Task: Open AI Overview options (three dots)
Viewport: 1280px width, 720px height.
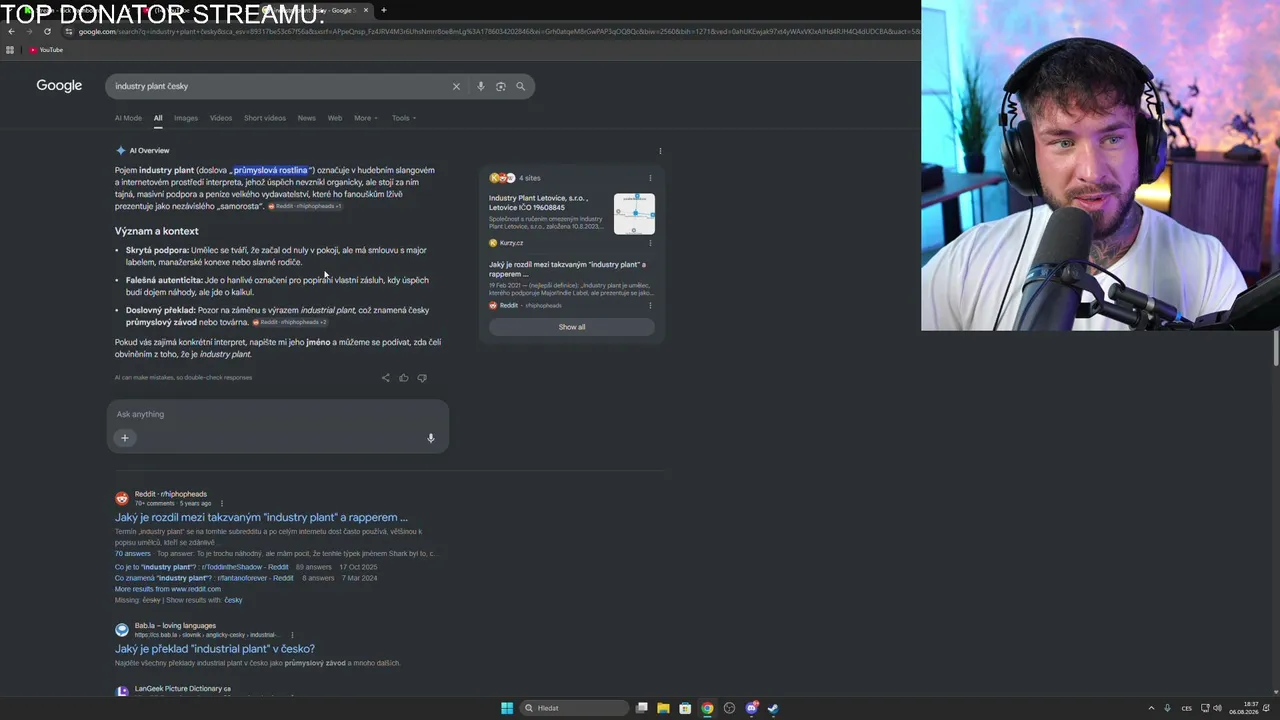Action: coord(660,151)
